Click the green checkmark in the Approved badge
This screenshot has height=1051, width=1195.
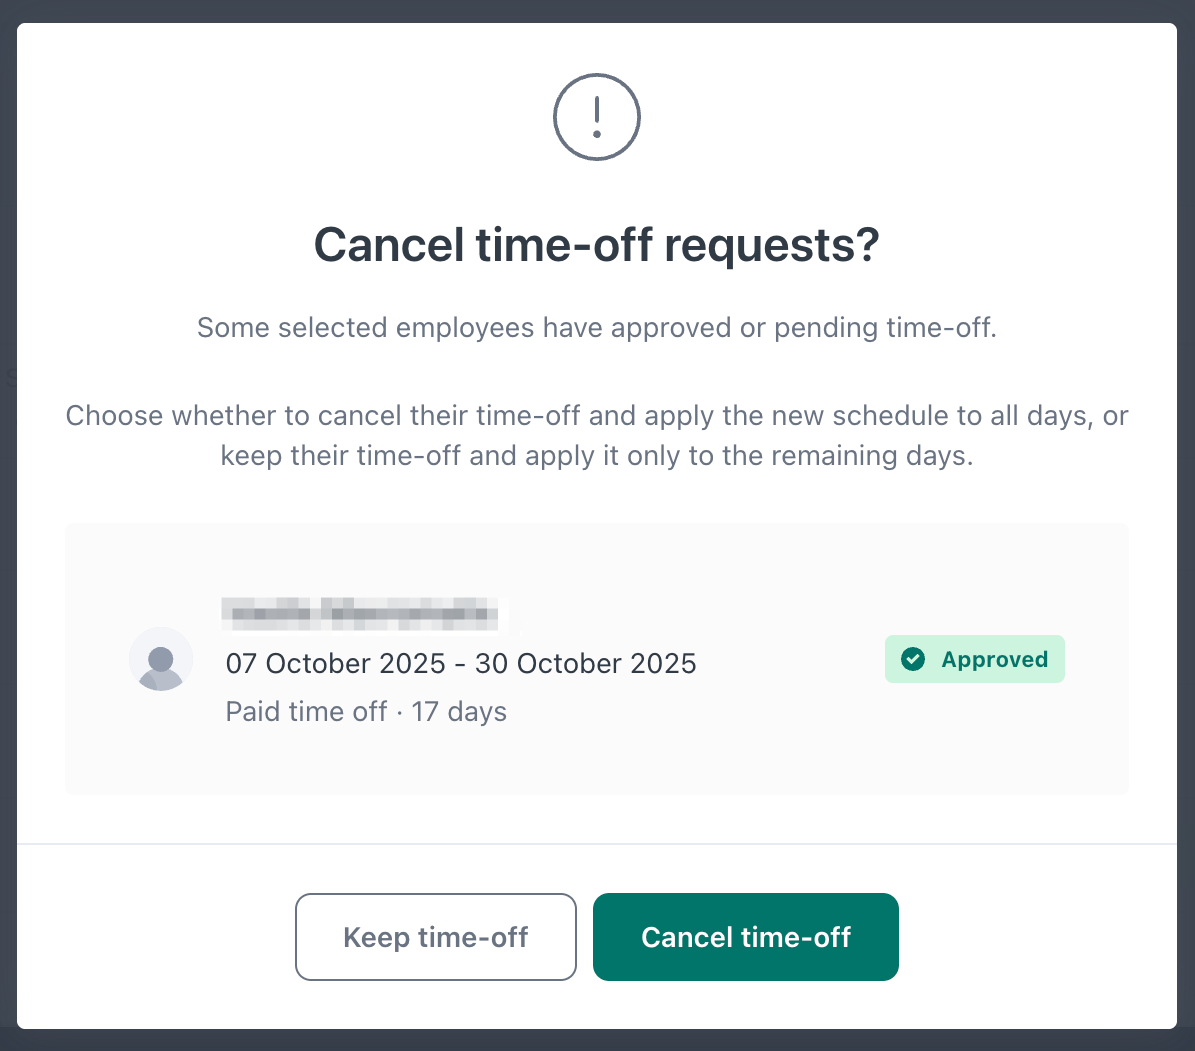912,659
